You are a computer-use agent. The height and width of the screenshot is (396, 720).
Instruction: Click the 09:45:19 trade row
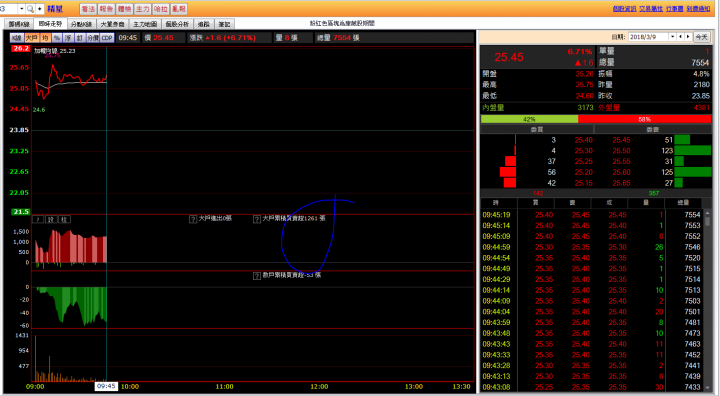click(x=591, y=215)
